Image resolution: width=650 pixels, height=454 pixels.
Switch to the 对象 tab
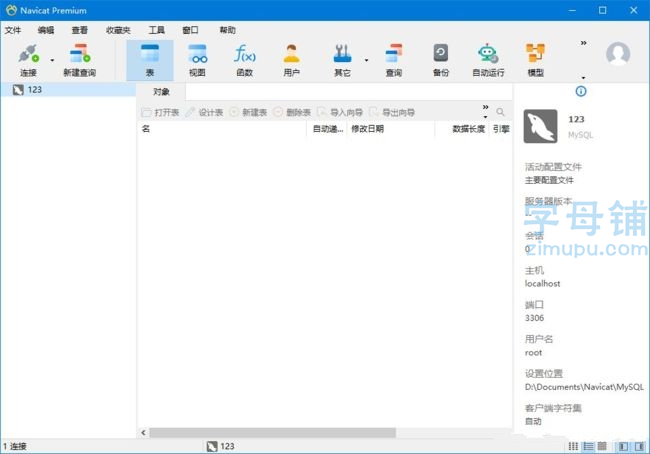(161, 92)
